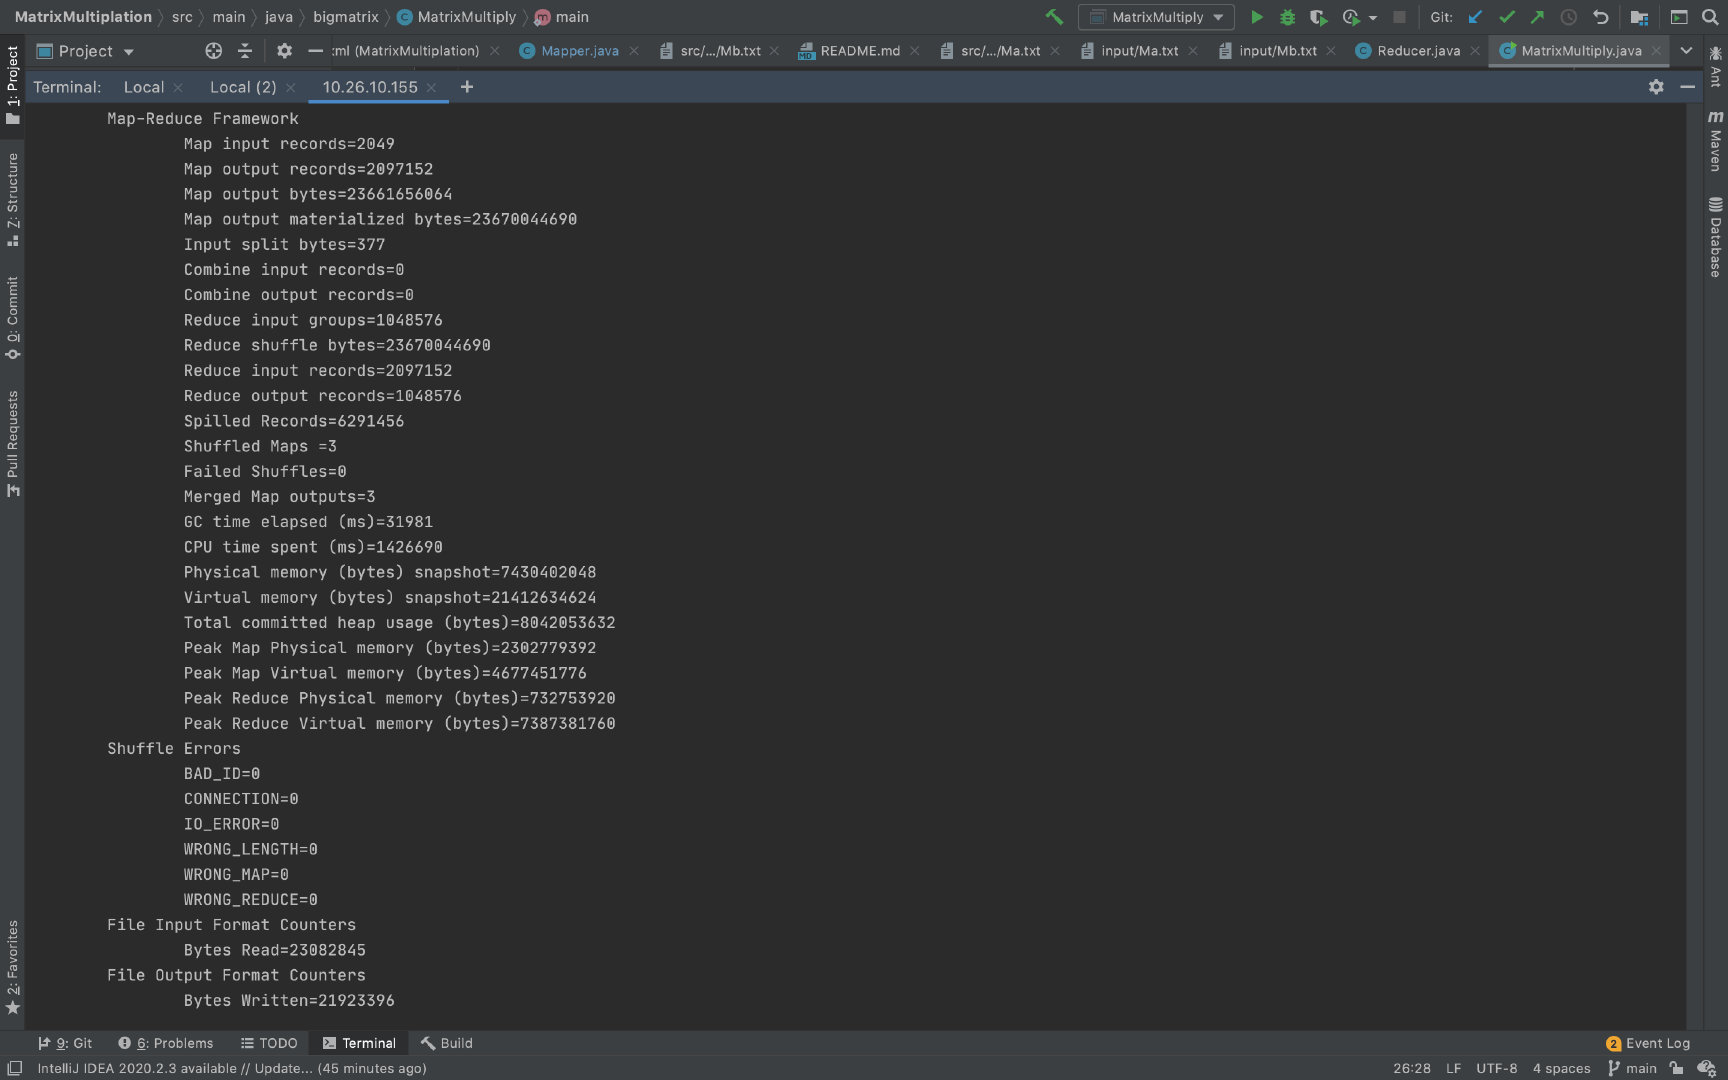Image resolution: width=1728 pixels, height=1080 pixels.
Task: Open the MatrixMultiply run configuration dropdown
Action: pos(1156,17)
